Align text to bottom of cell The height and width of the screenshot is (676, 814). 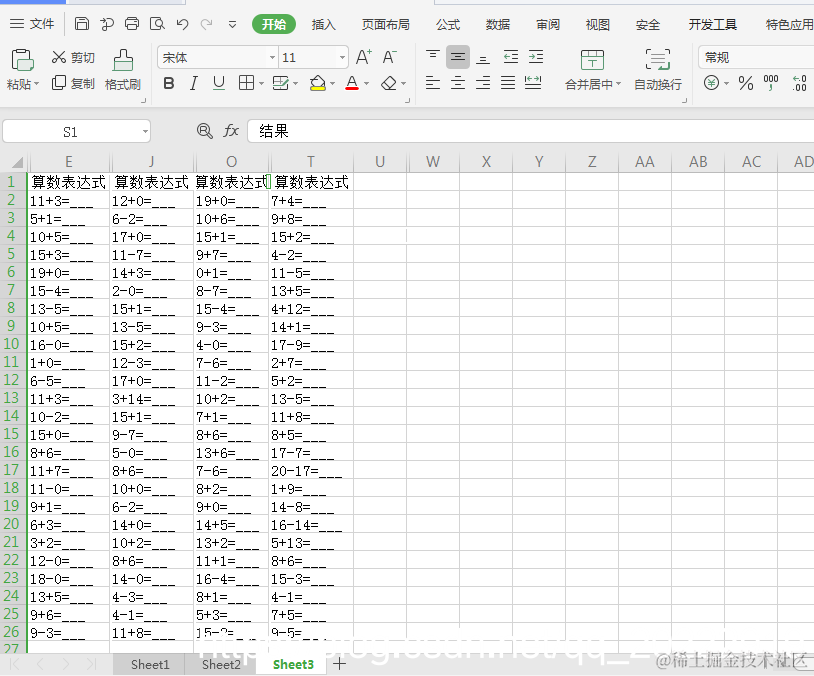483,57
